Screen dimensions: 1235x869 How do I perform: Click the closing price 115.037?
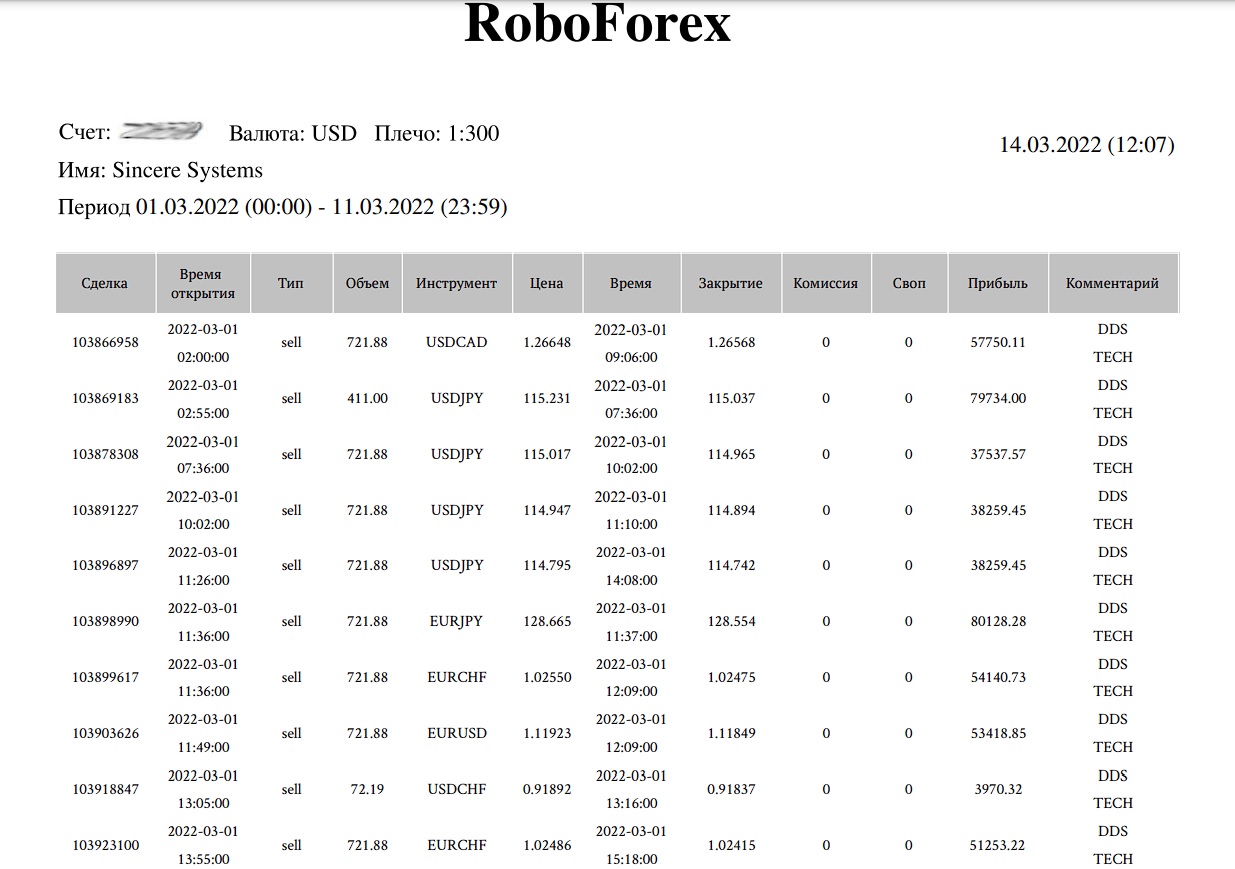(730, 399)
